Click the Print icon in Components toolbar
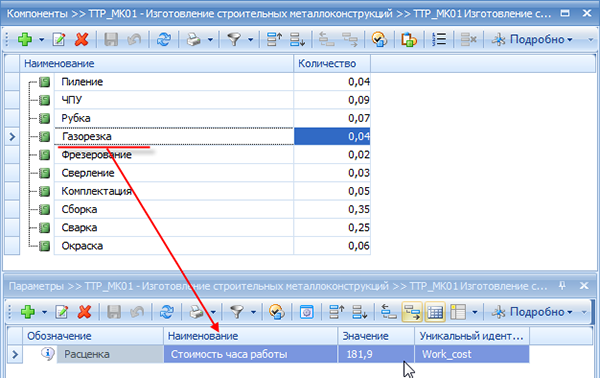The width and height of the screenshot is (600, 378). 194,39
